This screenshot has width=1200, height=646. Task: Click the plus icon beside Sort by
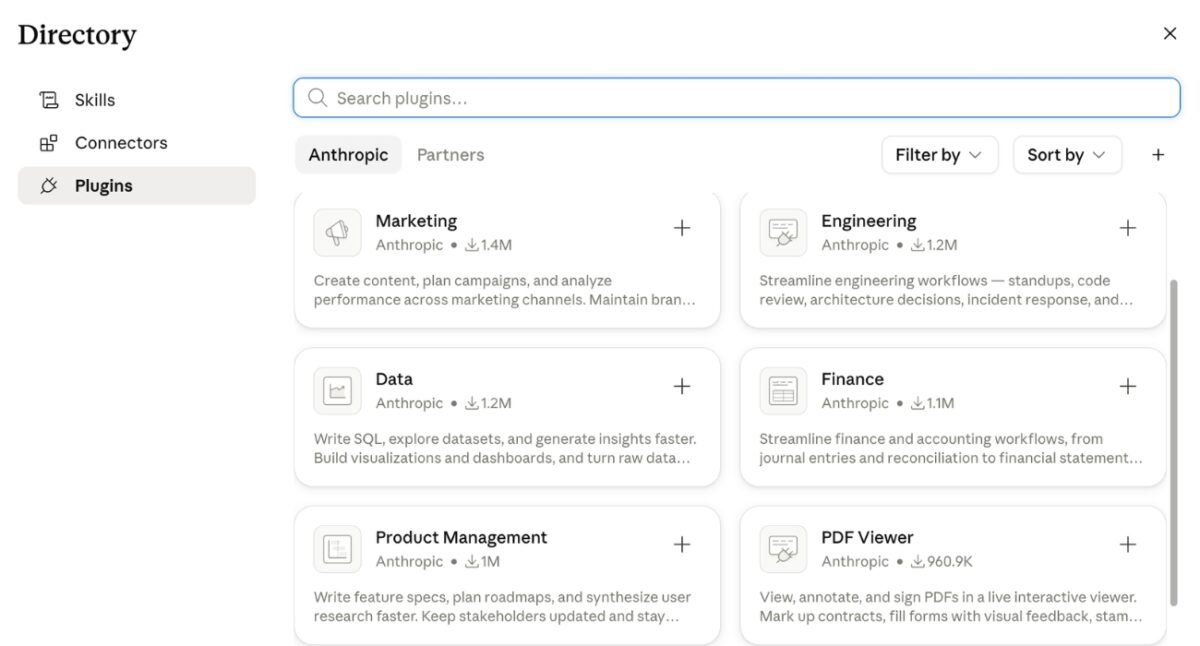coord(1158,155)
